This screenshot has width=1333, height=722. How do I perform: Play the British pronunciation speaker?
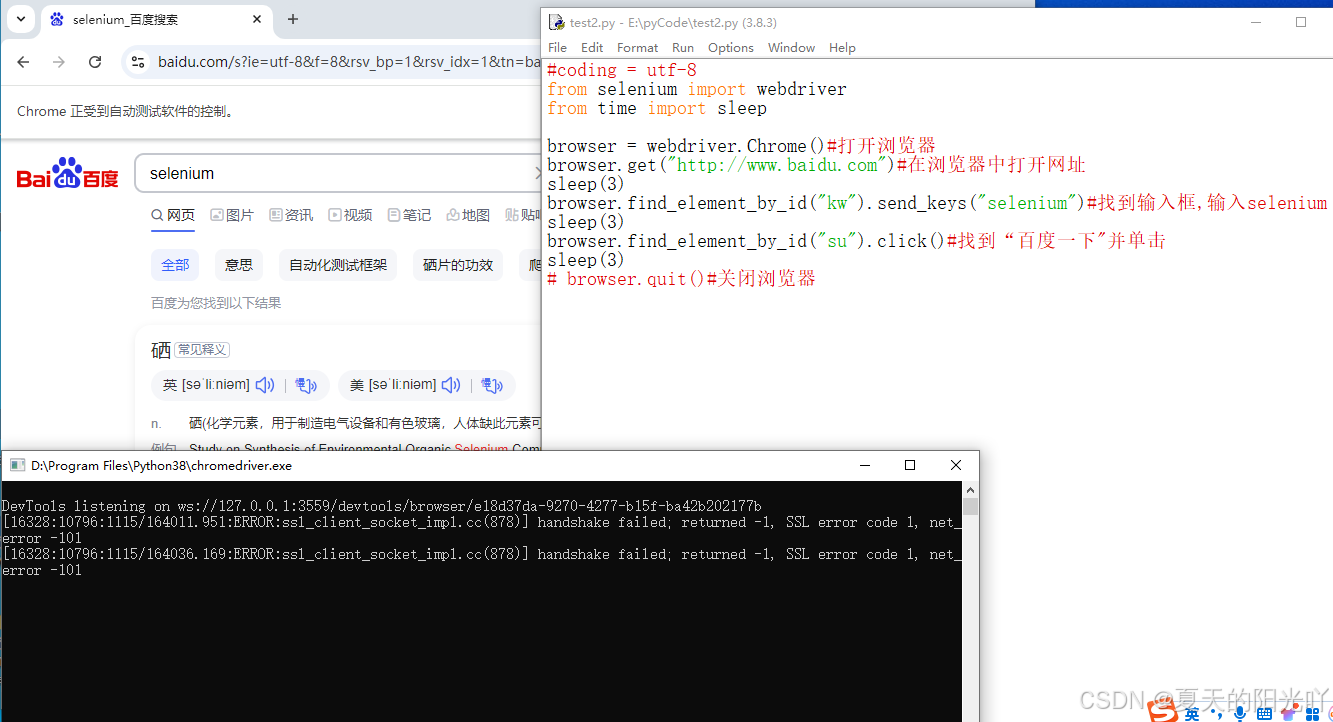click(265, 385)
